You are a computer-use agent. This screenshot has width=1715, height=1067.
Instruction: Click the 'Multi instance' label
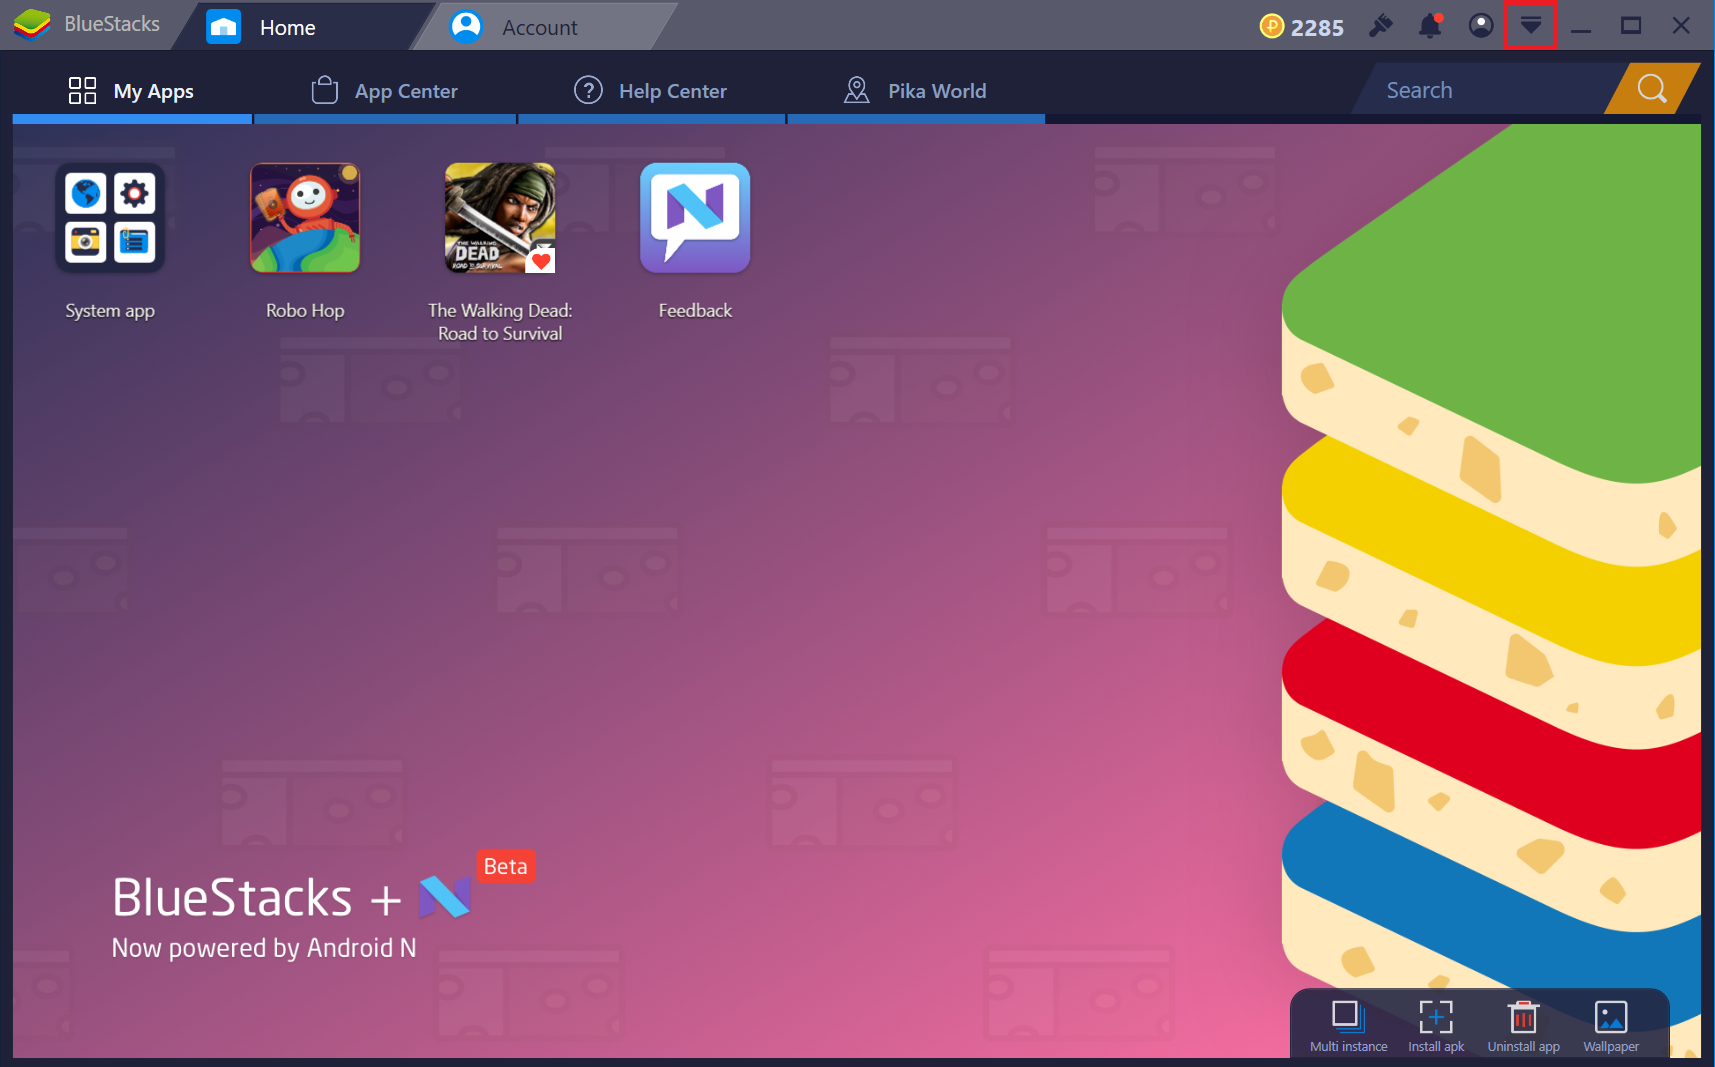(x=1349, y=1047)
